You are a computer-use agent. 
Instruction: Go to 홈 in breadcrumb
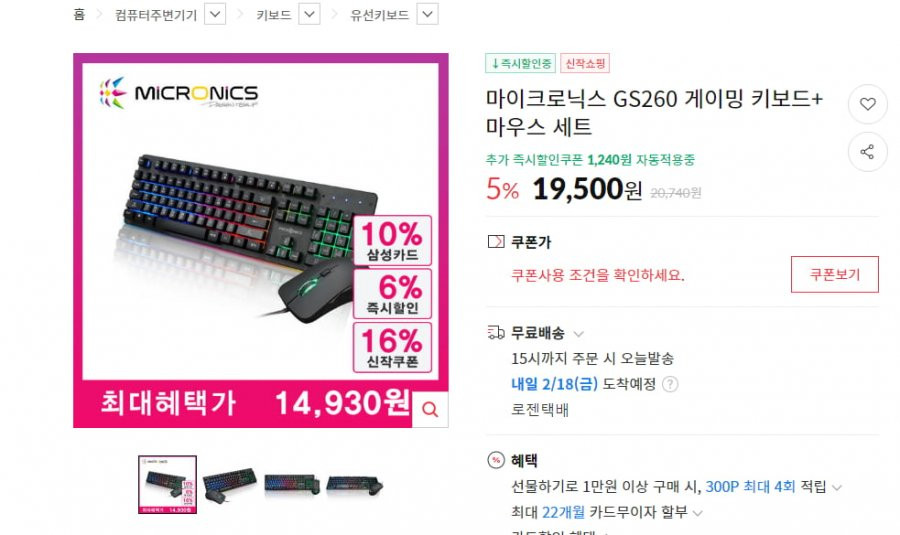79,14
